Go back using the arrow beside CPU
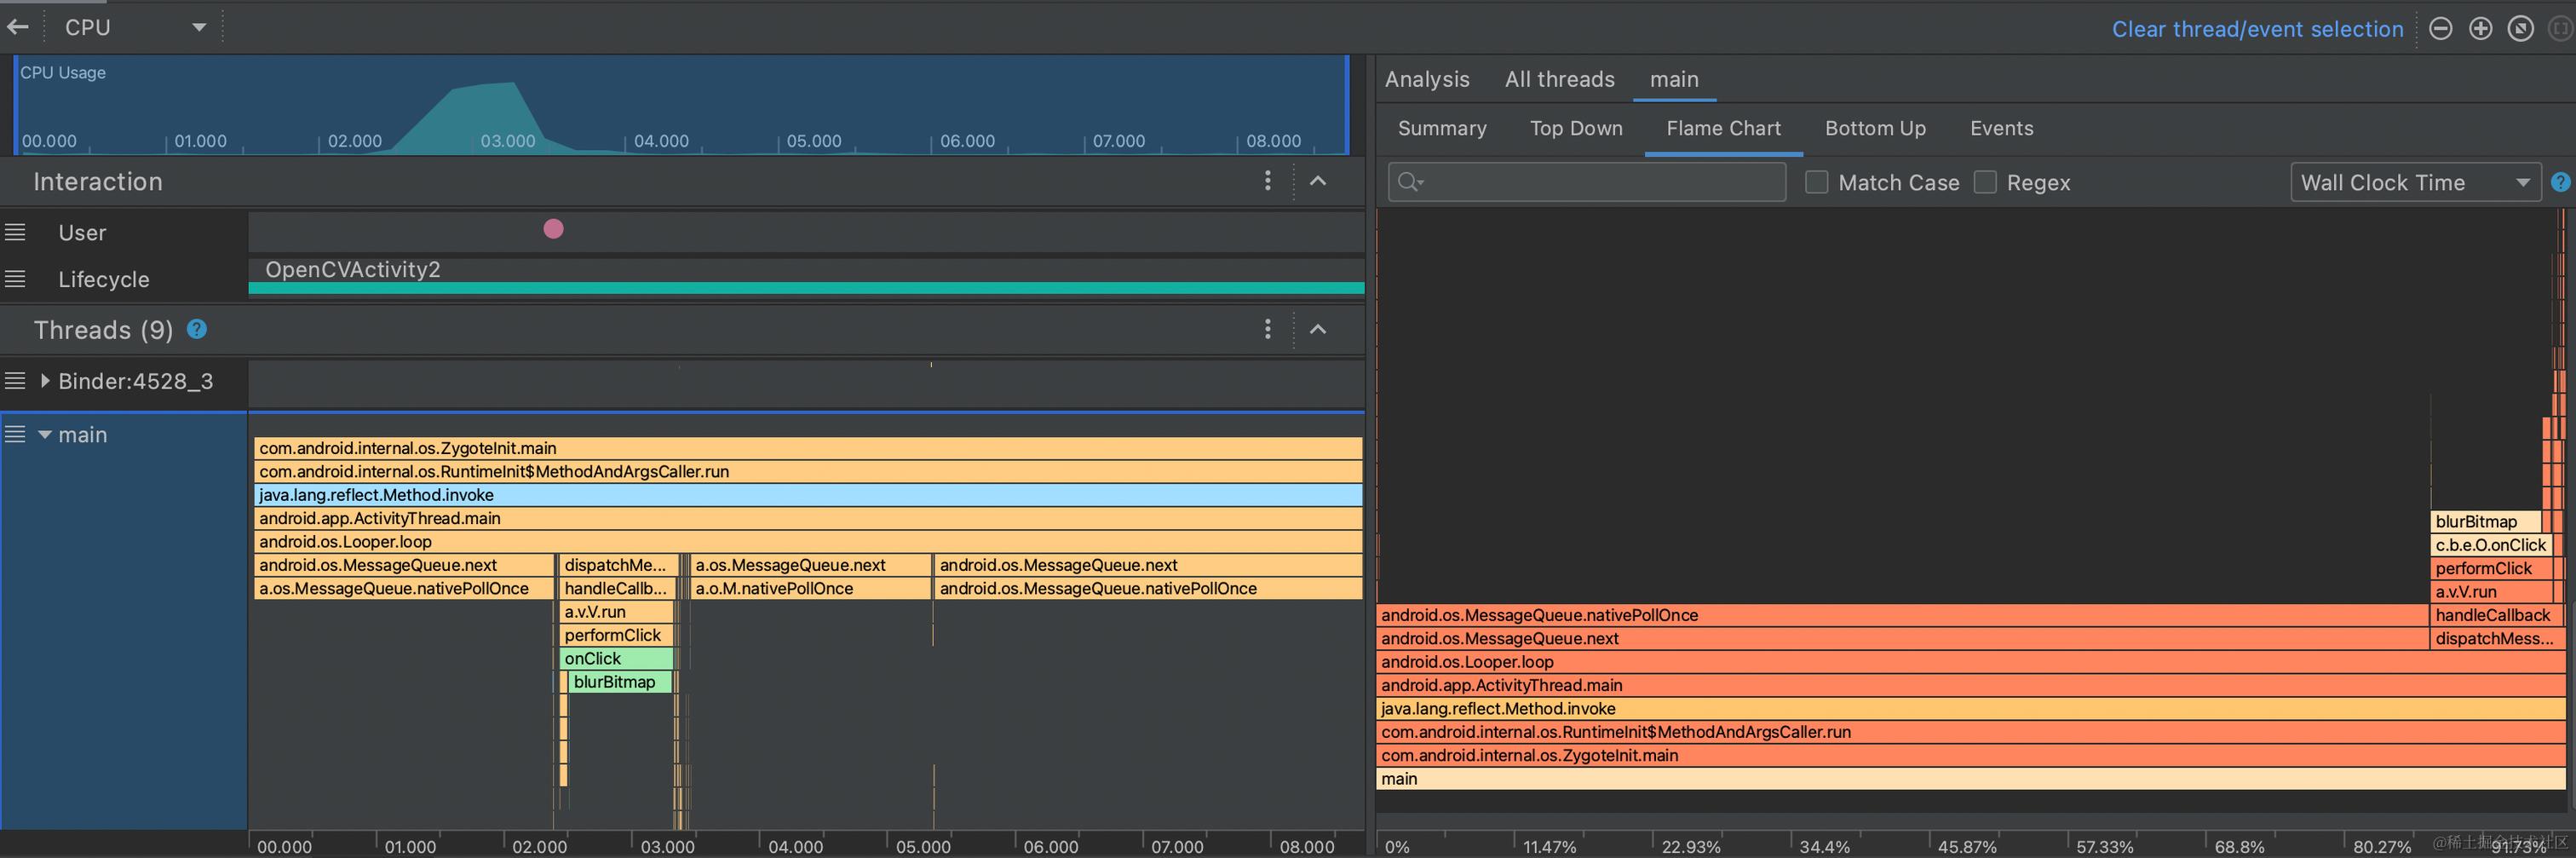This screenshot has width=2576, height=858. [18, 27]
